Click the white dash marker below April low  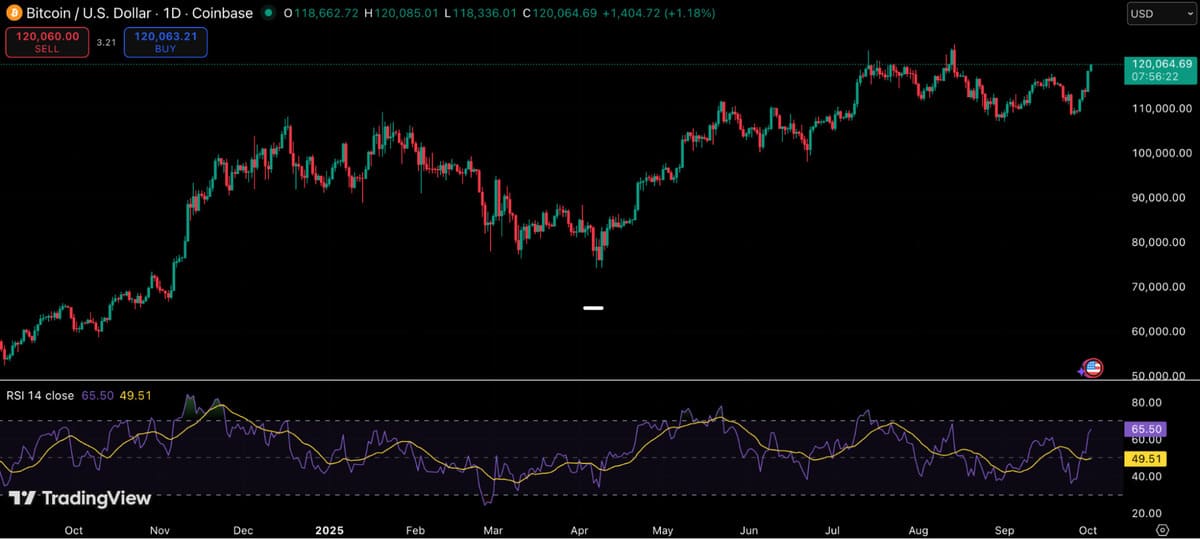(x=593, y=308)
